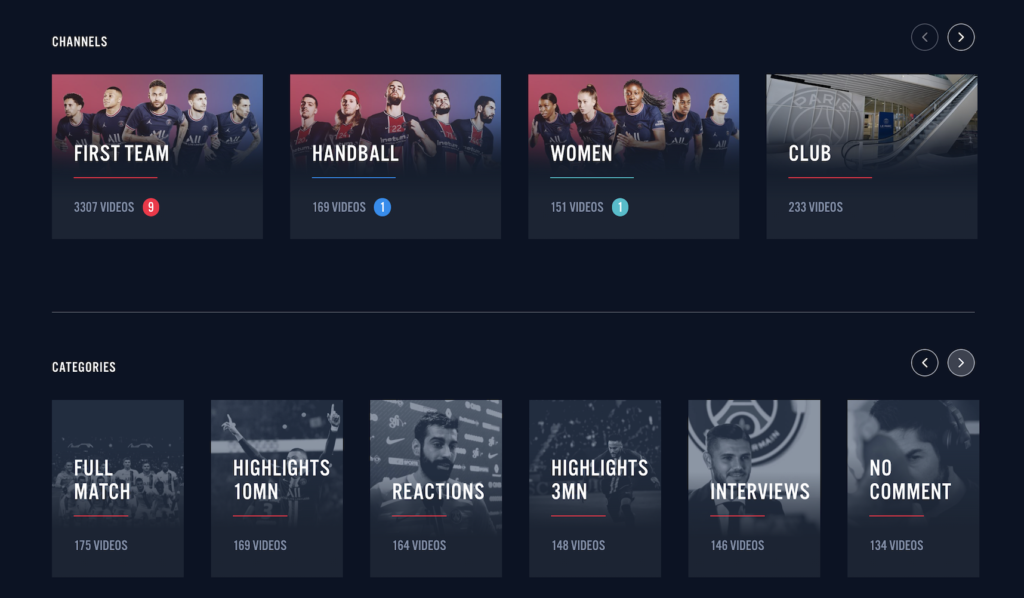The height and width of the screenshot is (598, 1024).
Task: Click the Channels previous arrow icon
Action: [924, 37]
